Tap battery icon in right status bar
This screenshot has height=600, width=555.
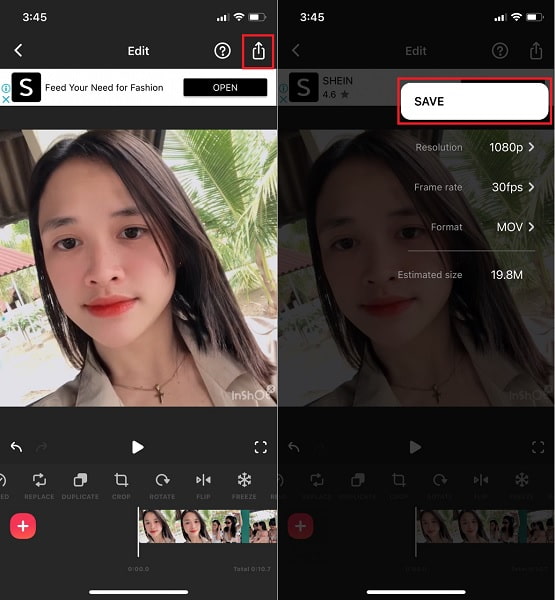[x=535, y=17]
